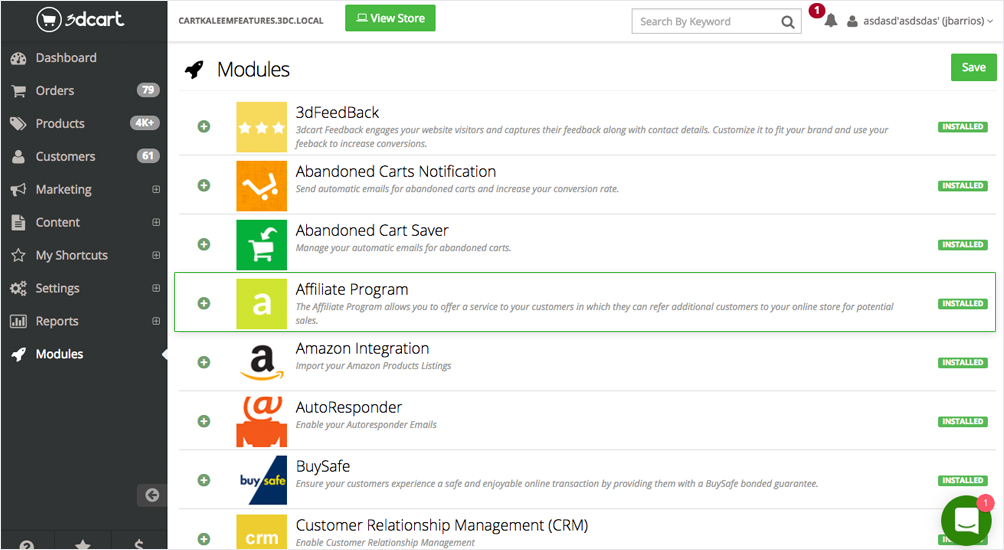Expand the BuySafe module options

204,480
